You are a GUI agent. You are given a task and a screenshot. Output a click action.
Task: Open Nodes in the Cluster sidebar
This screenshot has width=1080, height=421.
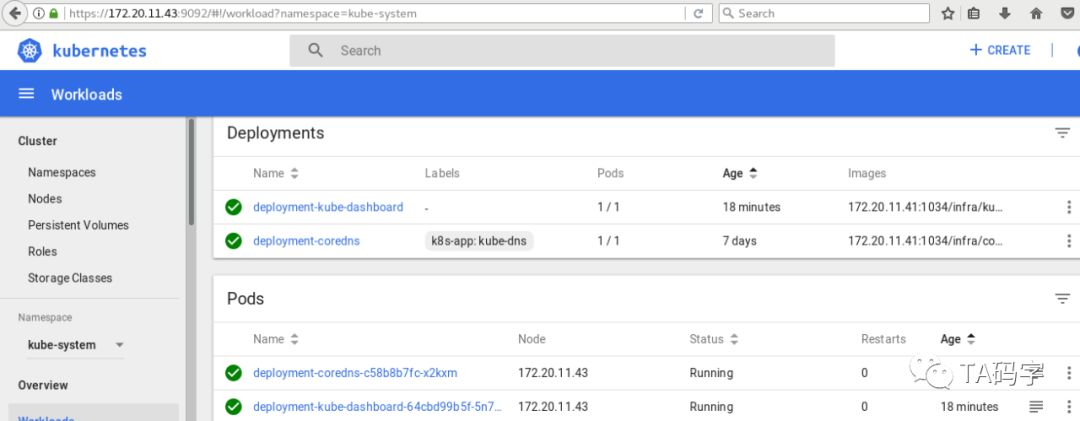tap(45, 199)
